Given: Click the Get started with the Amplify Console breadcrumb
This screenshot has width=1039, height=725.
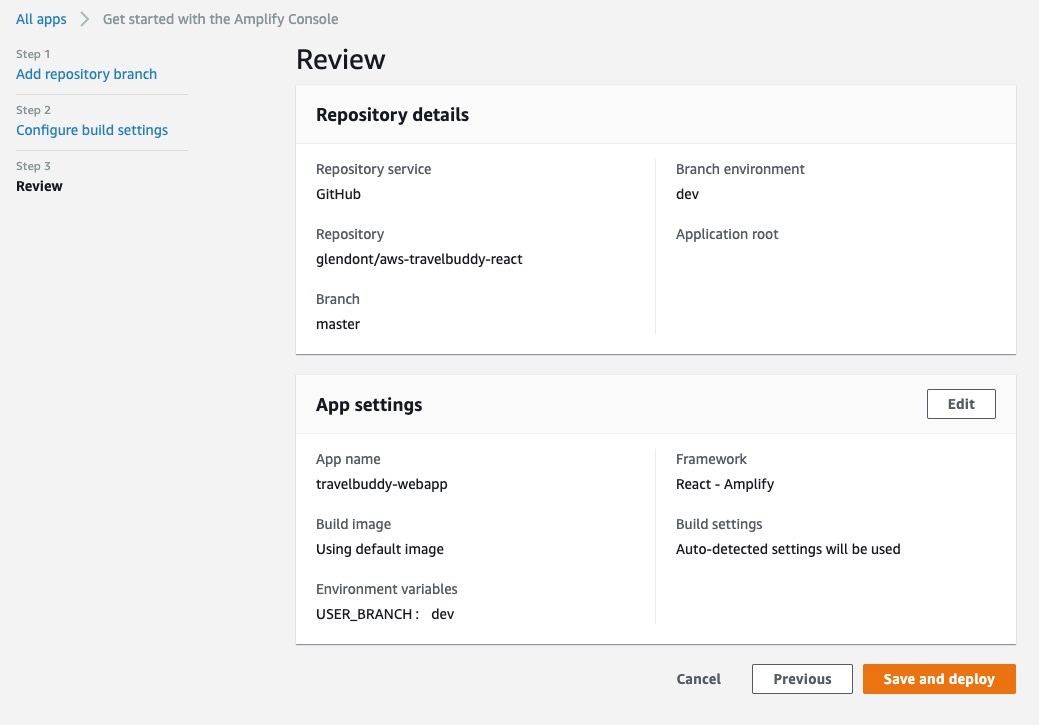Looking at the screenshot, I should (220, 19).
